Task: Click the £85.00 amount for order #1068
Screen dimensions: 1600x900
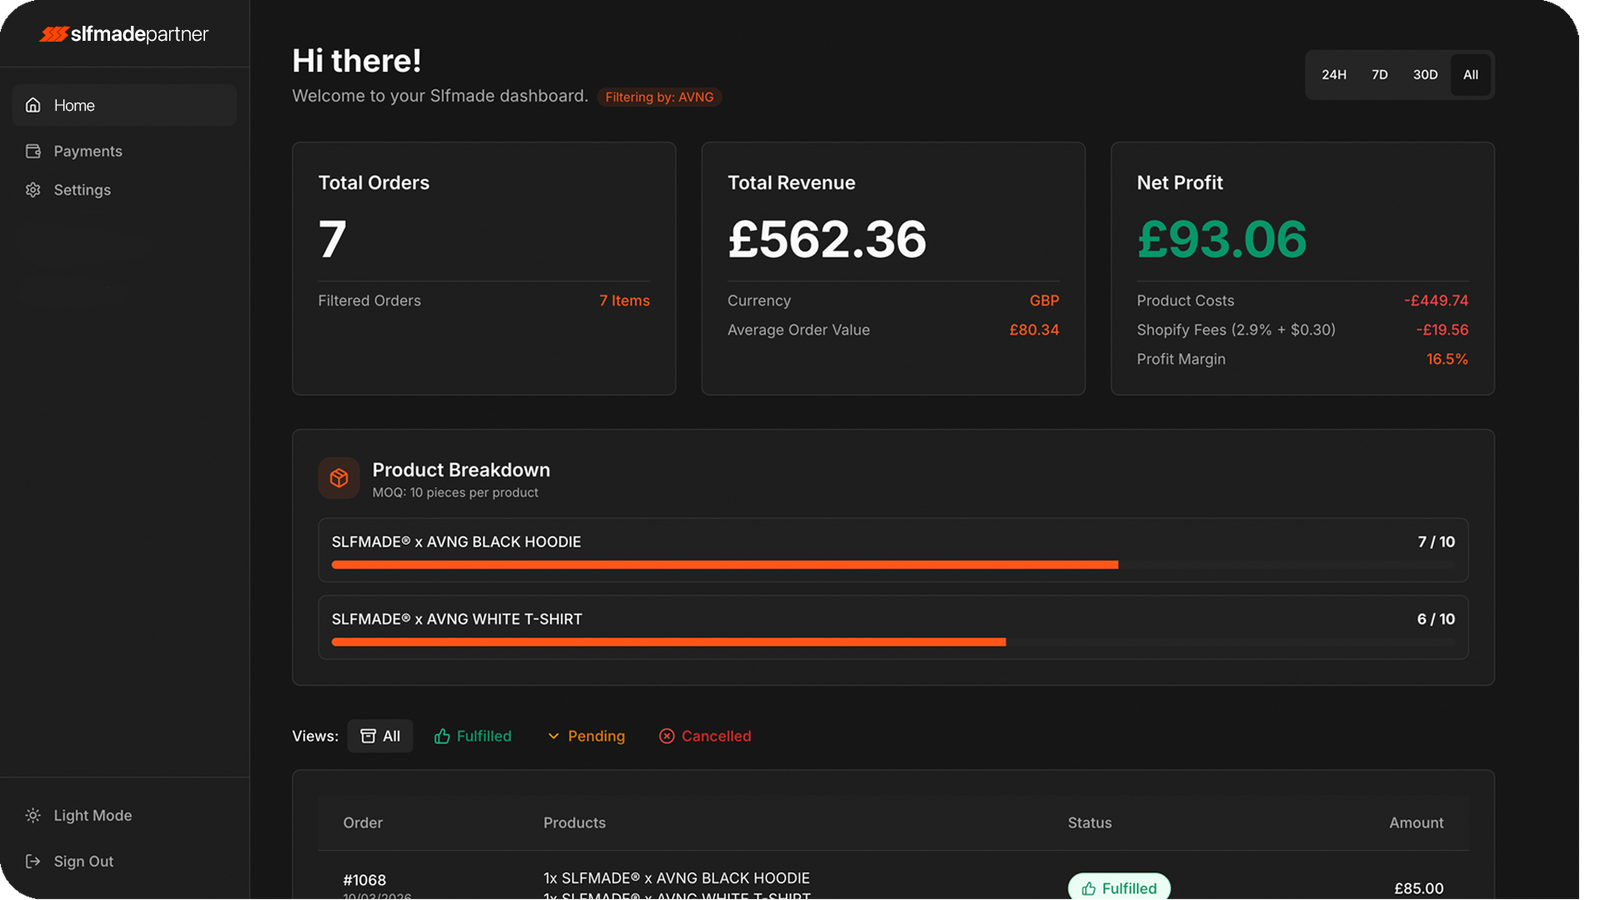Action: point(1419,888)
